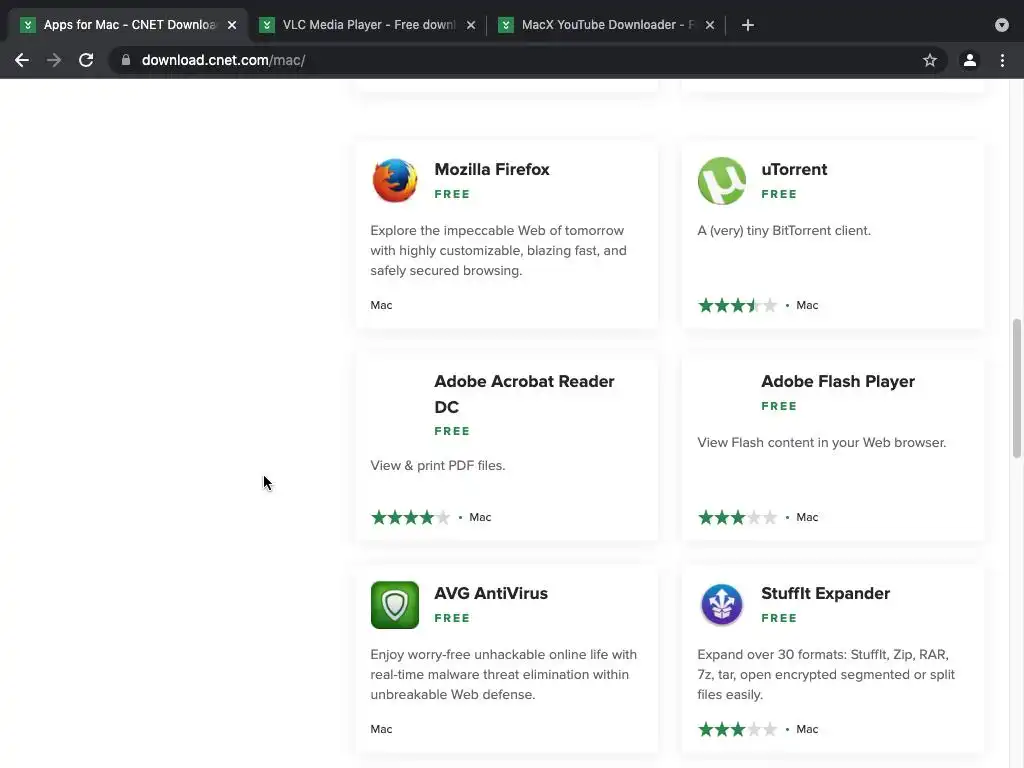Go back using the browser back arrow
Image resolution: width=1024 pixels, height=768 pixels.
pyautogui.click(x=22, y=60)
